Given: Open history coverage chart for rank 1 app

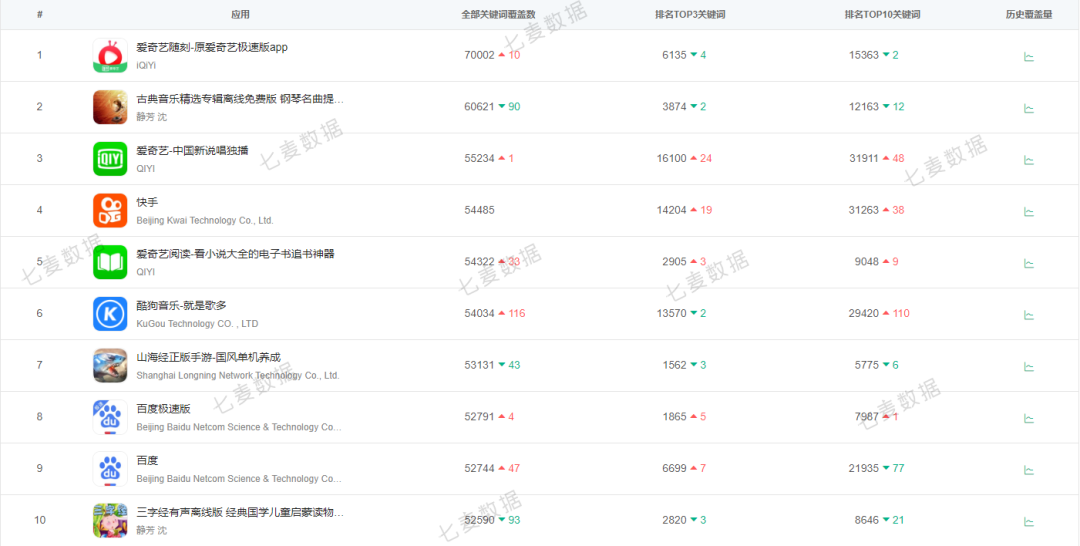Looking at the screenshot, I should click(1028, 56).
